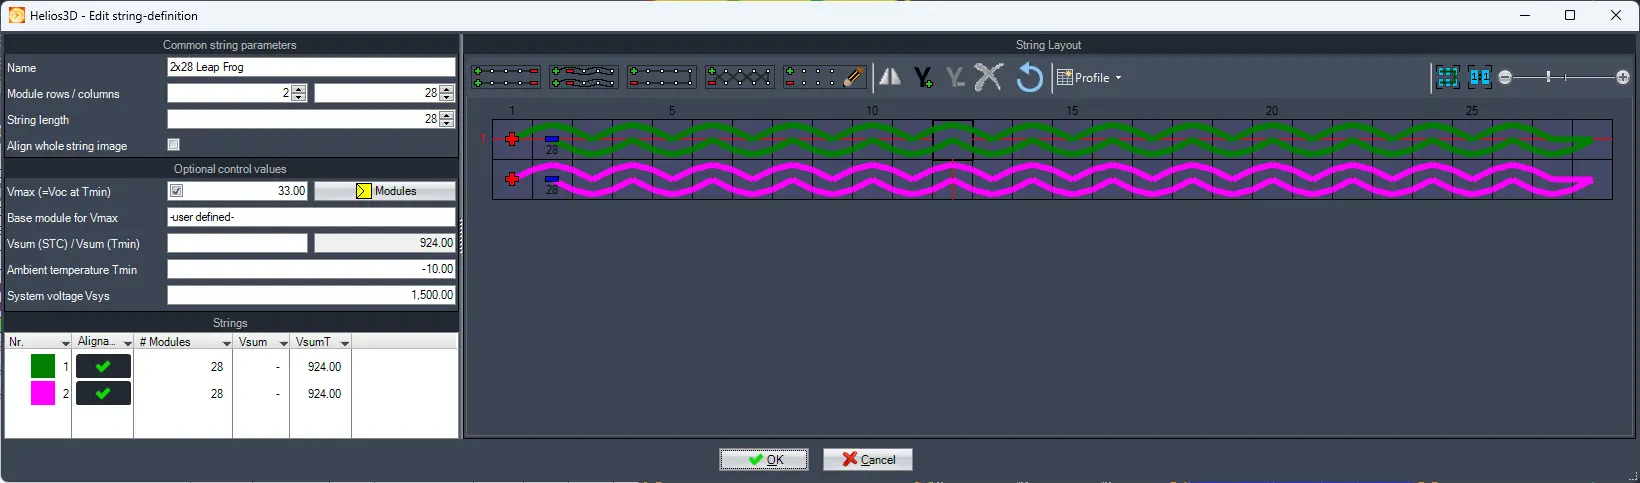The height and width of the screenshot is (483, 1640).
Task: Add a string with the Y plus icon
Action: pos(923,77)
